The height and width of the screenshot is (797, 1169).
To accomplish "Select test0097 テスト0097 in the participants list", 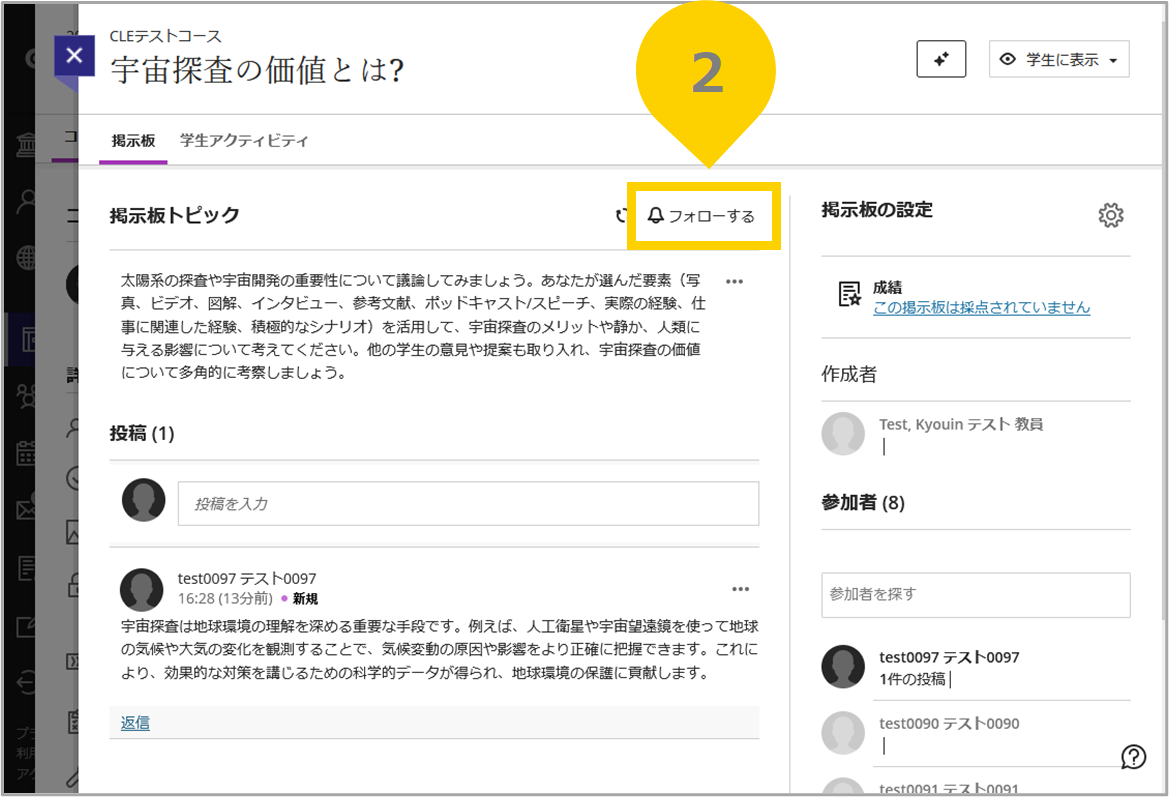I will 948,658.
